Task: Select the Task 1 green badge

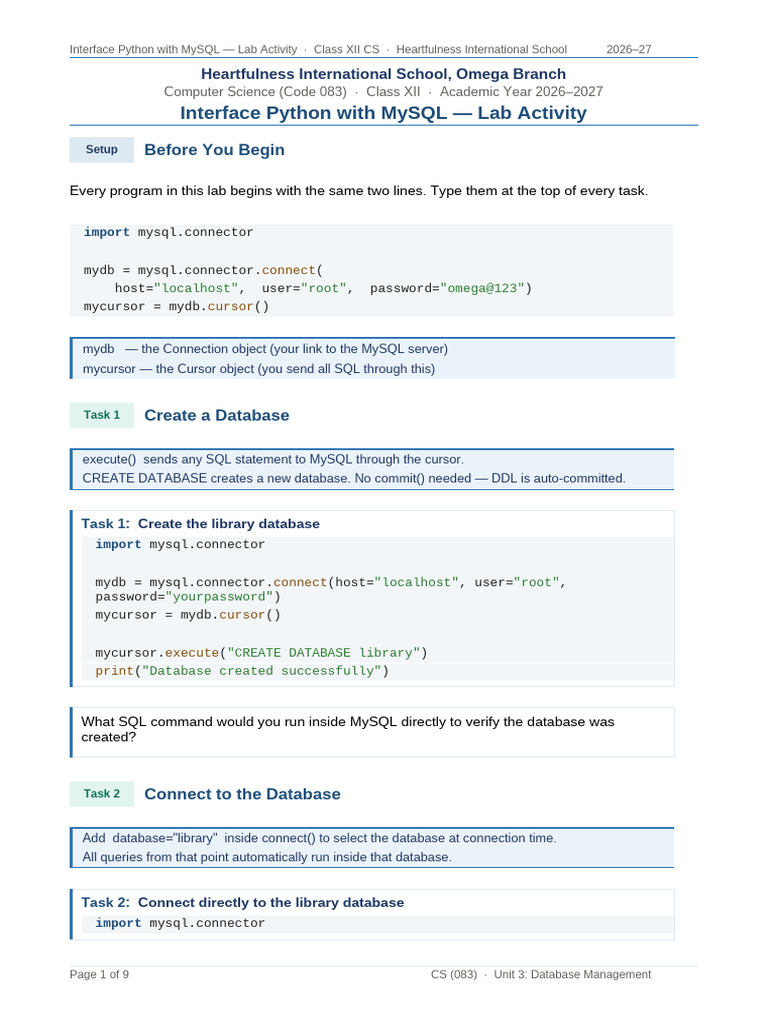Action: [x=102, y=415]
